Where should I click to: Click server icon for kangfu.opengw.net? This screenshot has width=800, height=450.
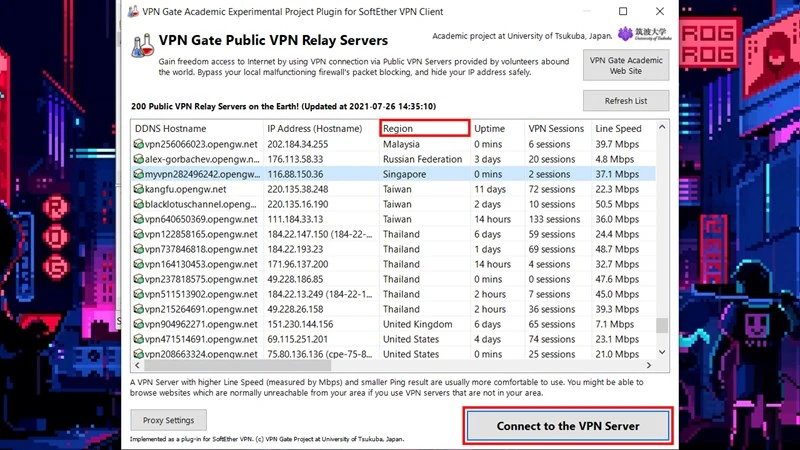[138, 189]
